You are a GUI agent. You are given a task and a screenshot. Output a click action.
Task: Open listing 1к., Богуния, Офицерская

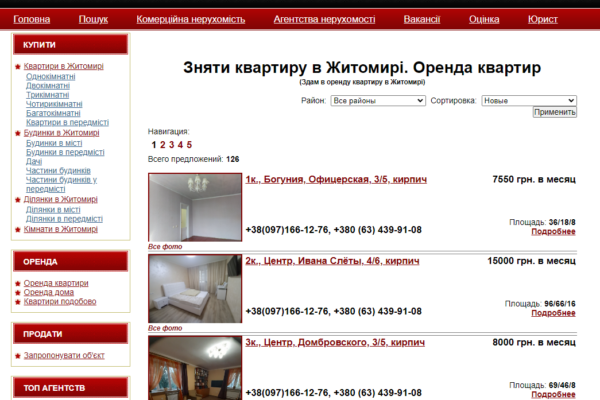click(336, 179)
